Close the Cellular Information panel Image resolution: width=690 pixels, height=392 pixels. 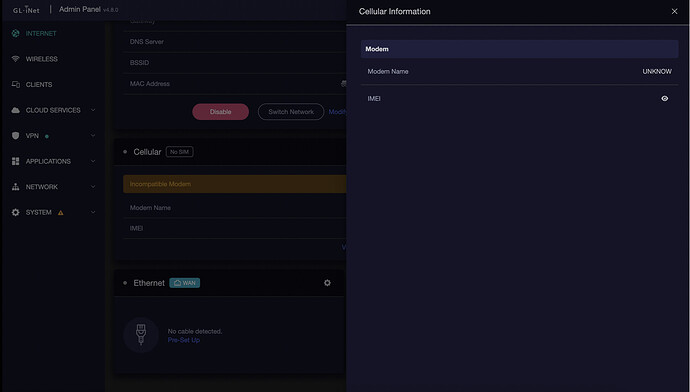tap(674, 11)
